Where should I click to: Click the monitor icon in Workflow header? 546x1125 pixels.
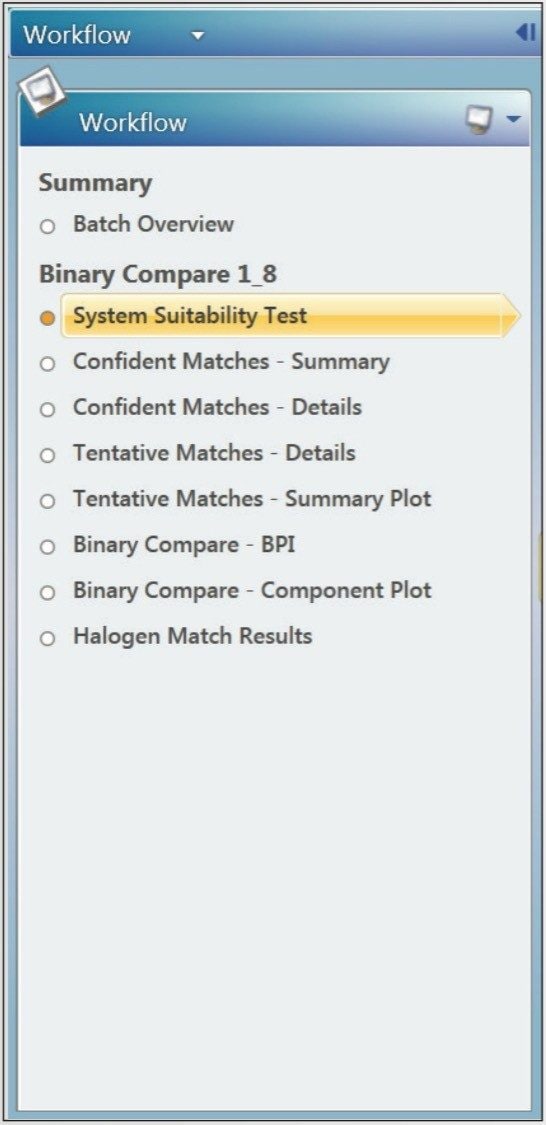(479, 119)
